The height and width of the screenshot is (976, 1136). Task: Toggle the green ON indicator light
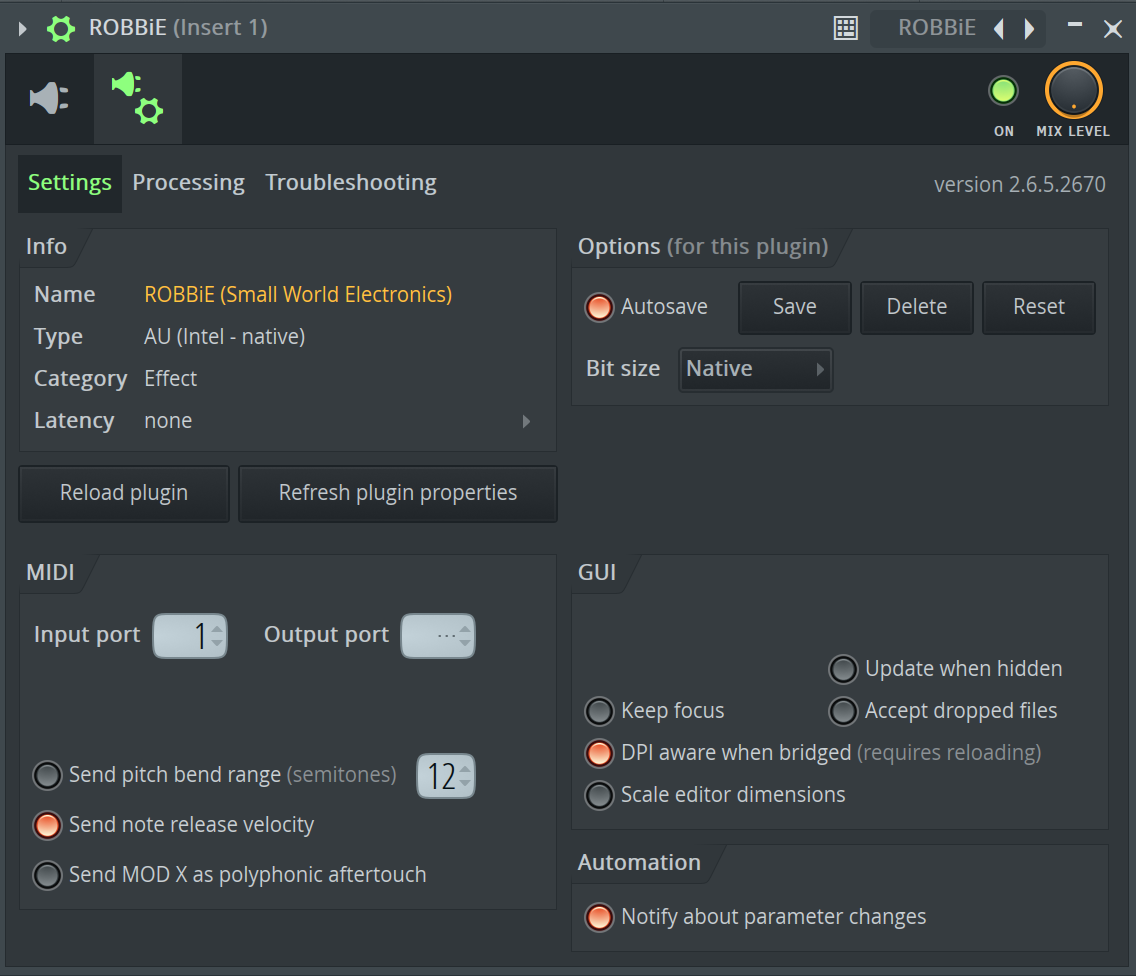pyautogui.click(x=1003, y=91)
